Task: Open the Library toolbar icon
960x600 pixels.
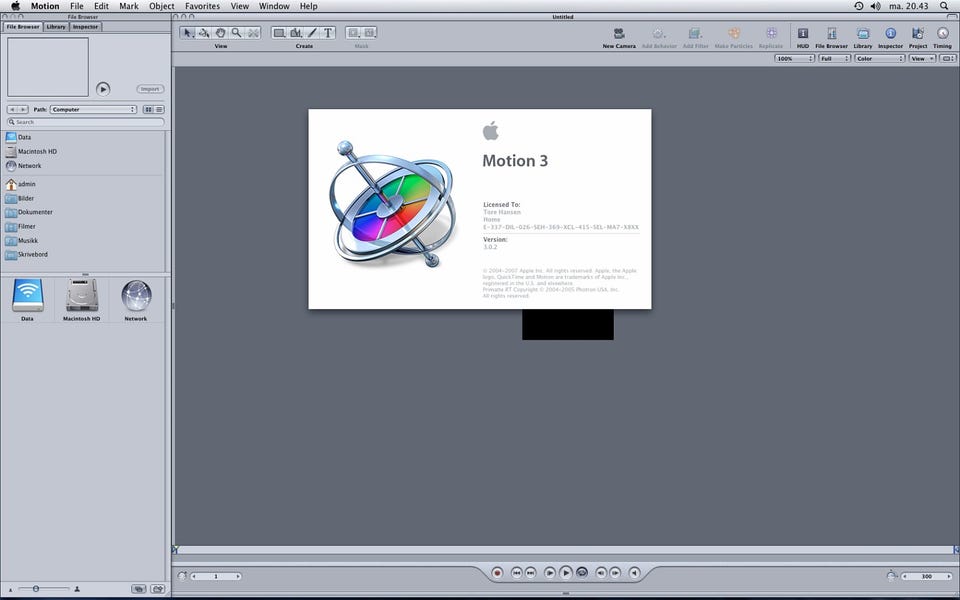Action: click(863, 34)
